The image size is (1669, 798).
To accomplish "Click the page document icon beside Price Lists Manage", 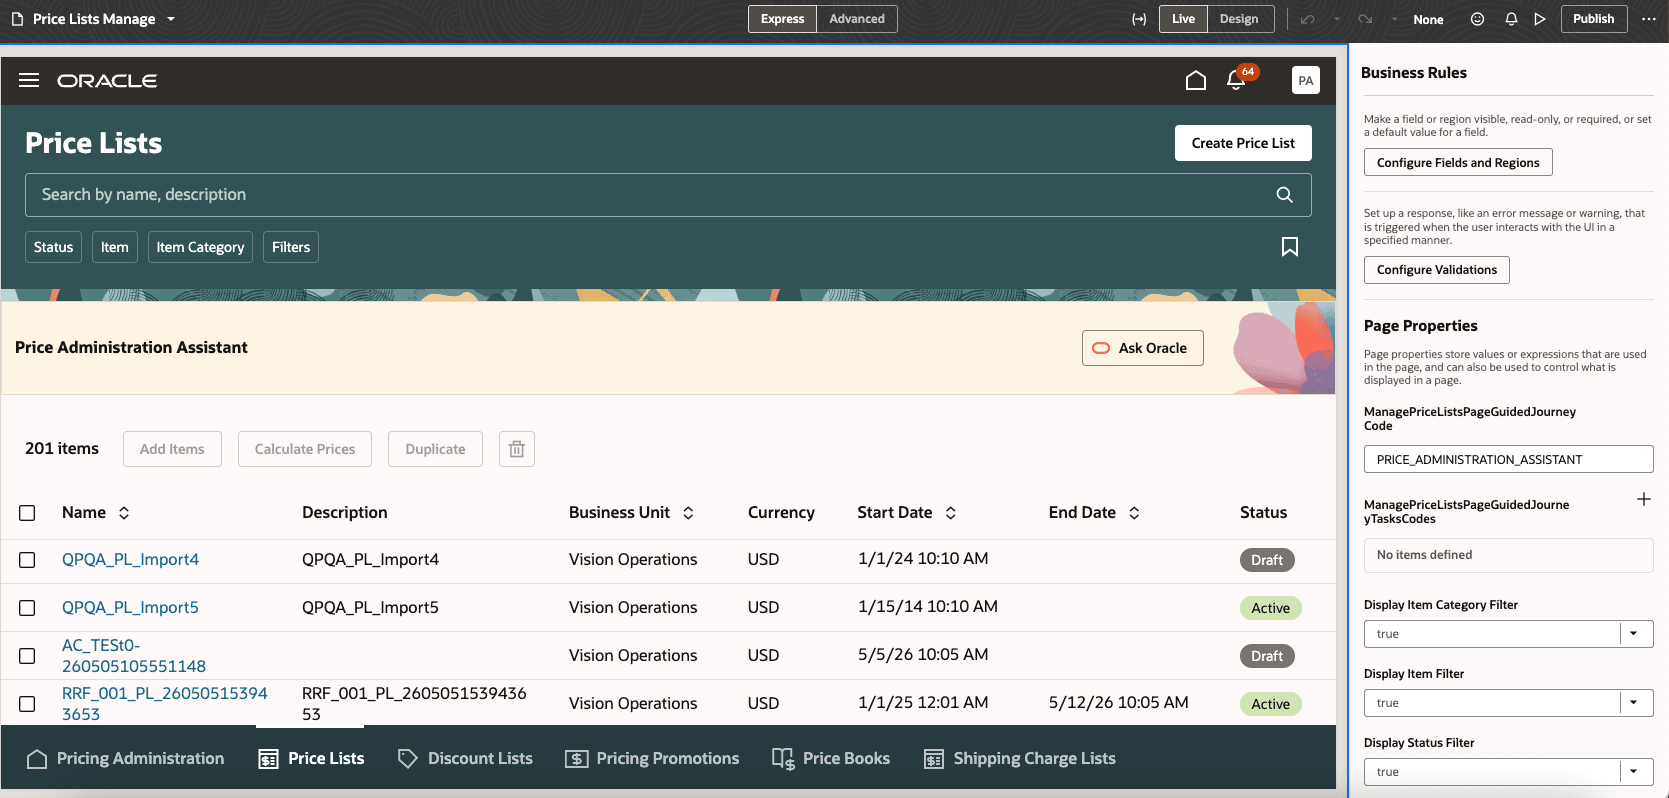I will pos(17,19).
